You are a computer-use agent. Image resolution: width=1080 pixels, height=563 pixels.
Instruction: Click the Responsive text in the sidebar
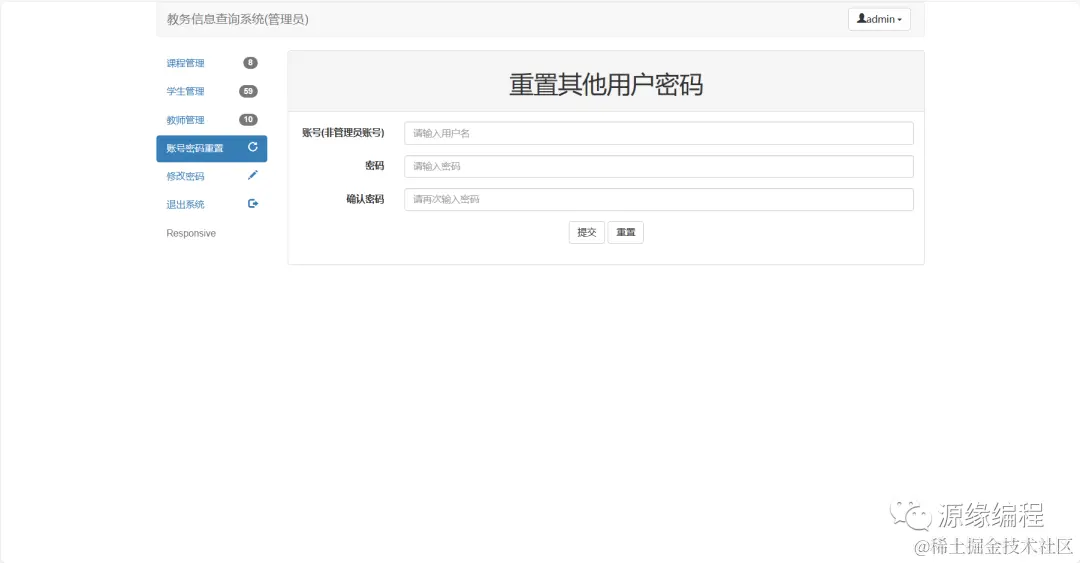(x=191, y=234)
